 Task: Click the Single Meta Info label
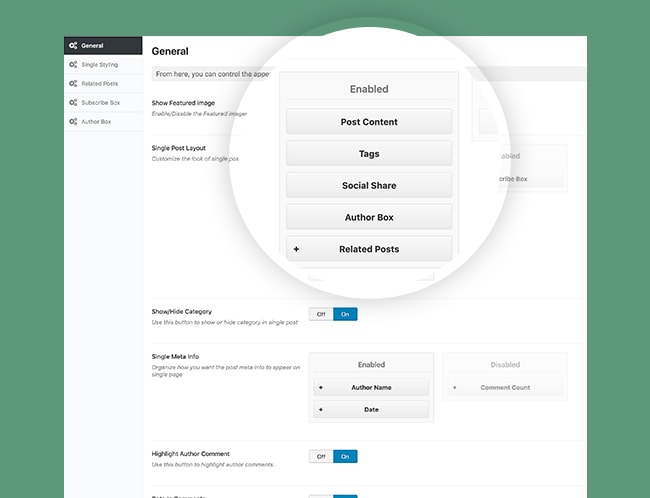click(175, 357)
